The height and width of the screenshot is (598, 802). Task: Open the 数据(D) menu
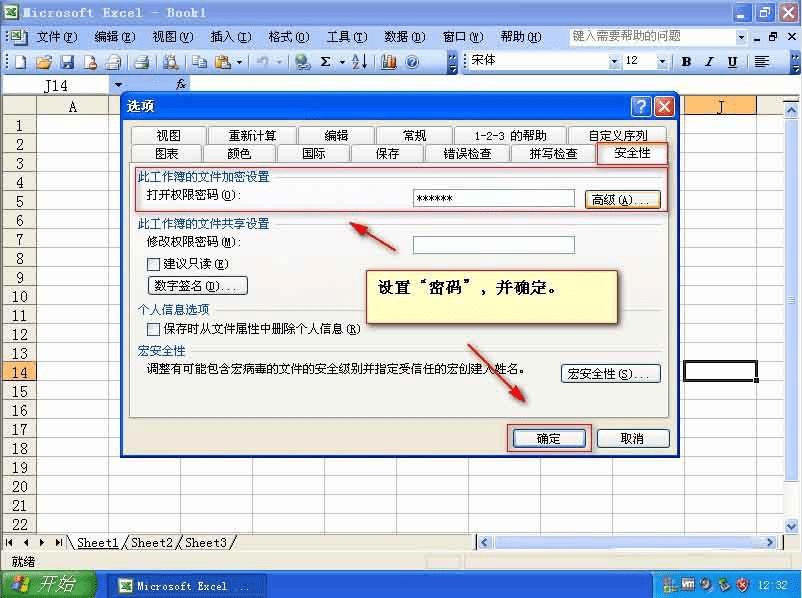pyautogui.click(x=405, y=37)
